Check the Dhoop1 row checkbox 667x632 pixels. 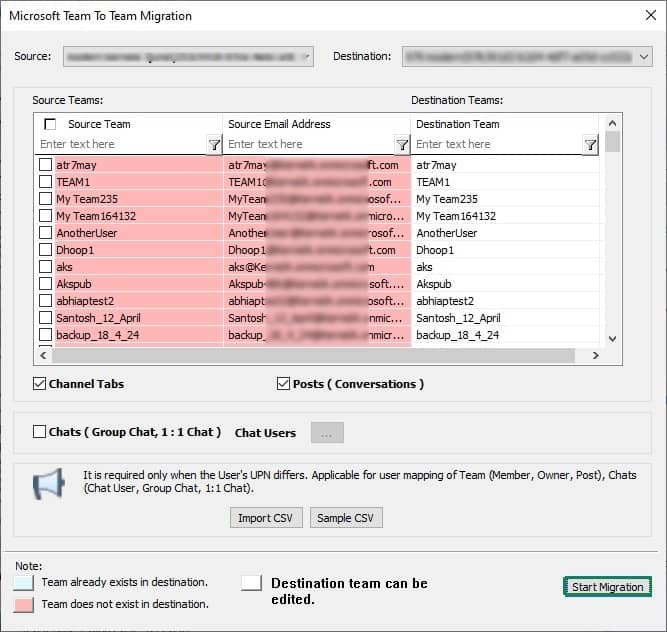click(x=46, y=250)
